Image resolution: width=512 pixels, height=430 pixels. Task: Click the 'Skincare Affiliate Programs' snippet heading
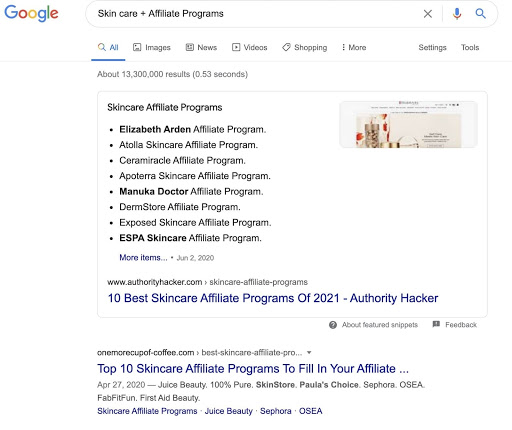coord(165,107)
